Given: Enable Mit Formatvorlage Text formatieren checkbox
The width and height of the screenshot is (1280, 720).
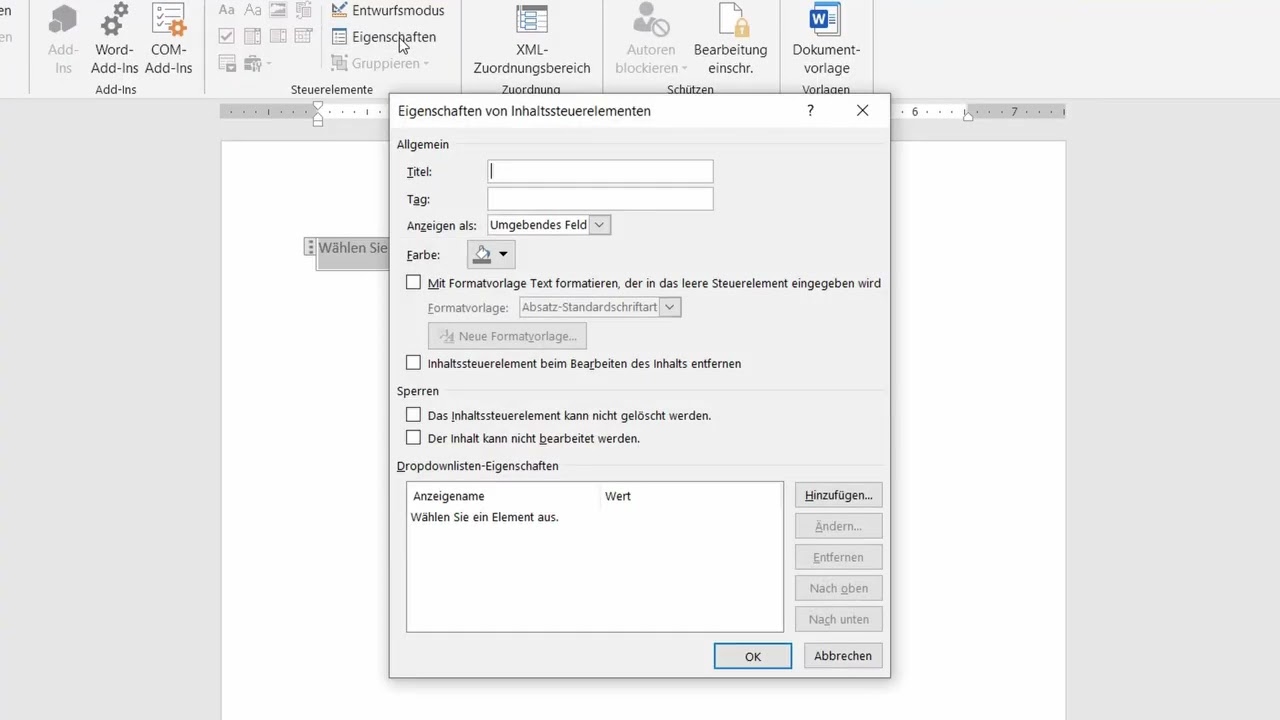Looking at the screenshot, I should point(413,283).
